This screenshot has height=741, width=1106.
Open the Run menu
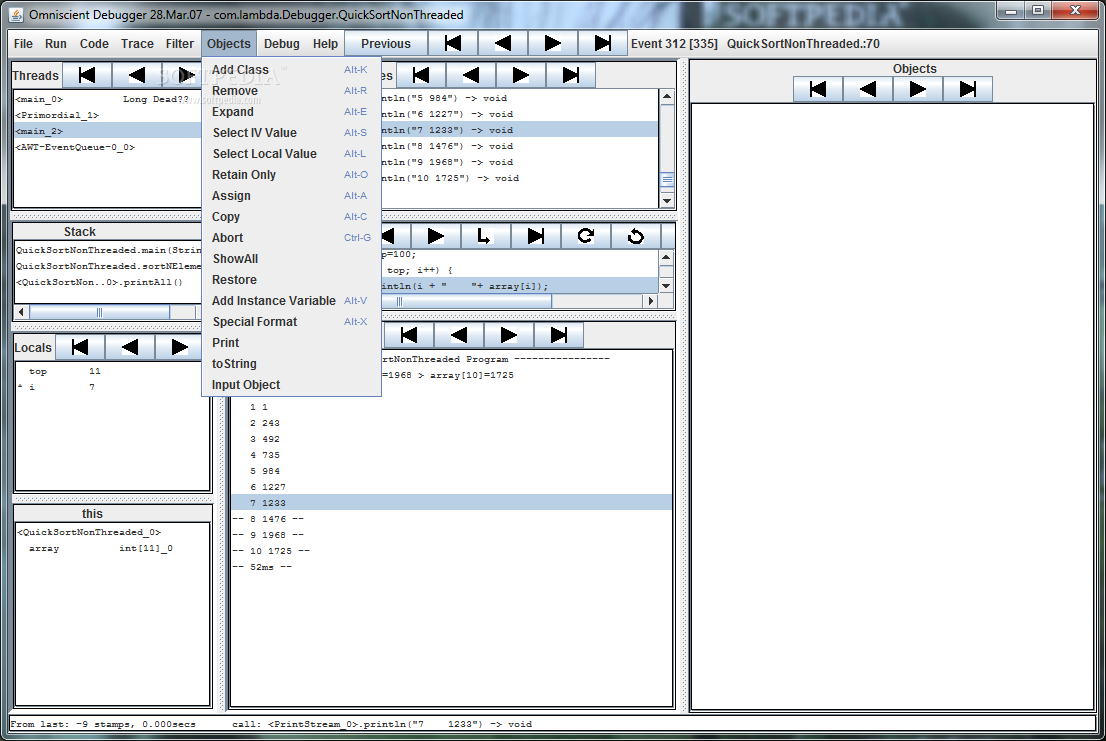click(56, 44)
